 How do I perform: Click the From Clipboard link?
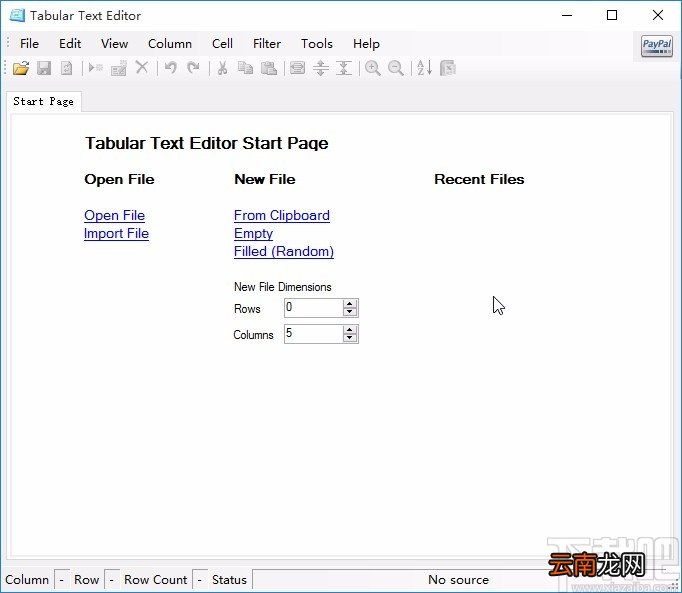(281, 215)
